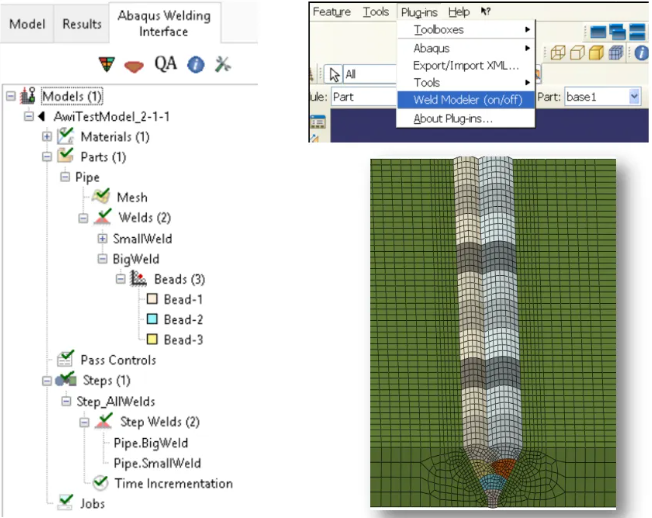This screenshot has height=518, width=652.
Task: Click the Bead-2 cyan color swatch
Action: click(x=152, y=319)
